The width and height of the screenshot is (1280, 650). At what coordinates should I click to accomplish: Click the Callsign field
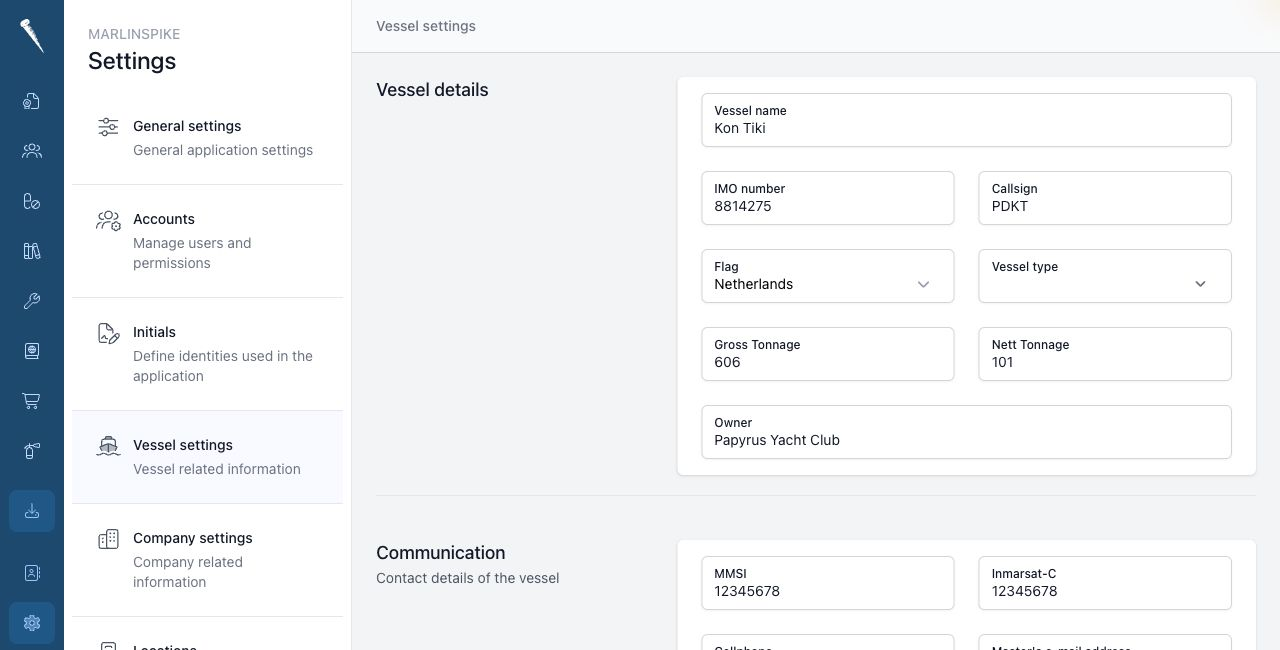click(1104, 198)
